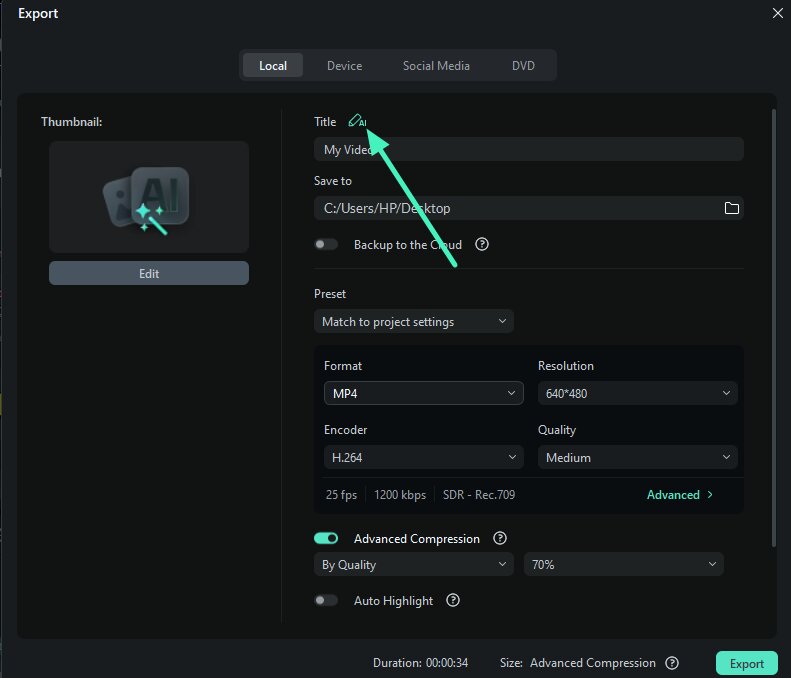Click the settings panel vertical scrollbar
This screenshot has width=791, height=678.
tap(773, 328)
